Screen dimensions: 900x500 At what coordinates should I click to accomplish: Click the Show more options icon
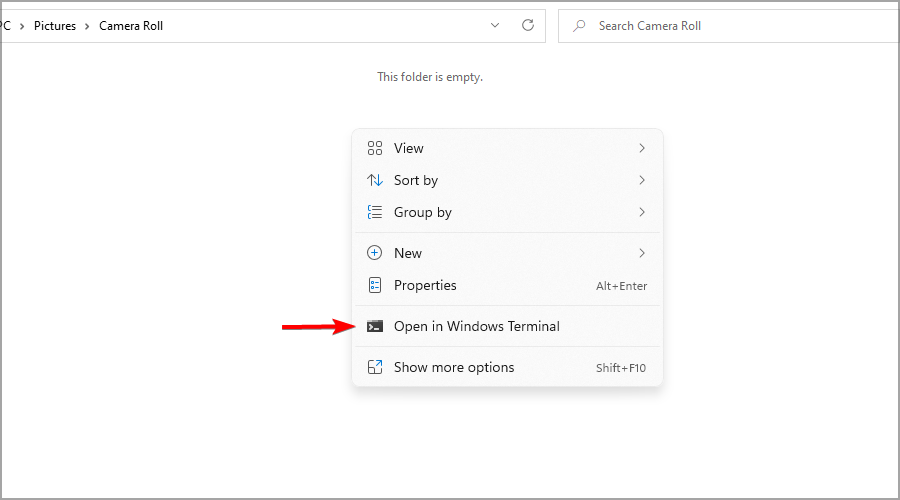point(375,367)
